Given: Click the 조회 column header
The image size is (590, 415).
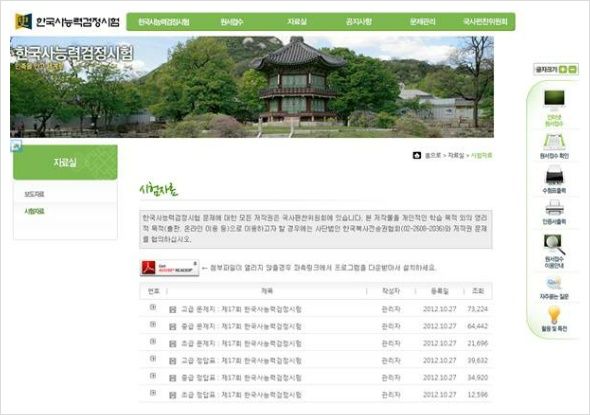Looking at the screenshot, I should pyautogui.click(x=478, y=291).
